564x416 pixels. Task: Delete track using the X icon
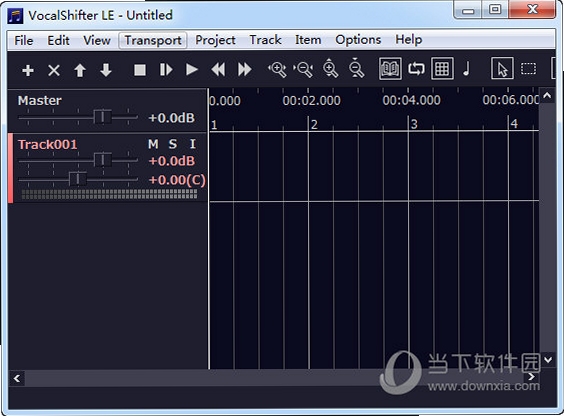pos(54,70)
